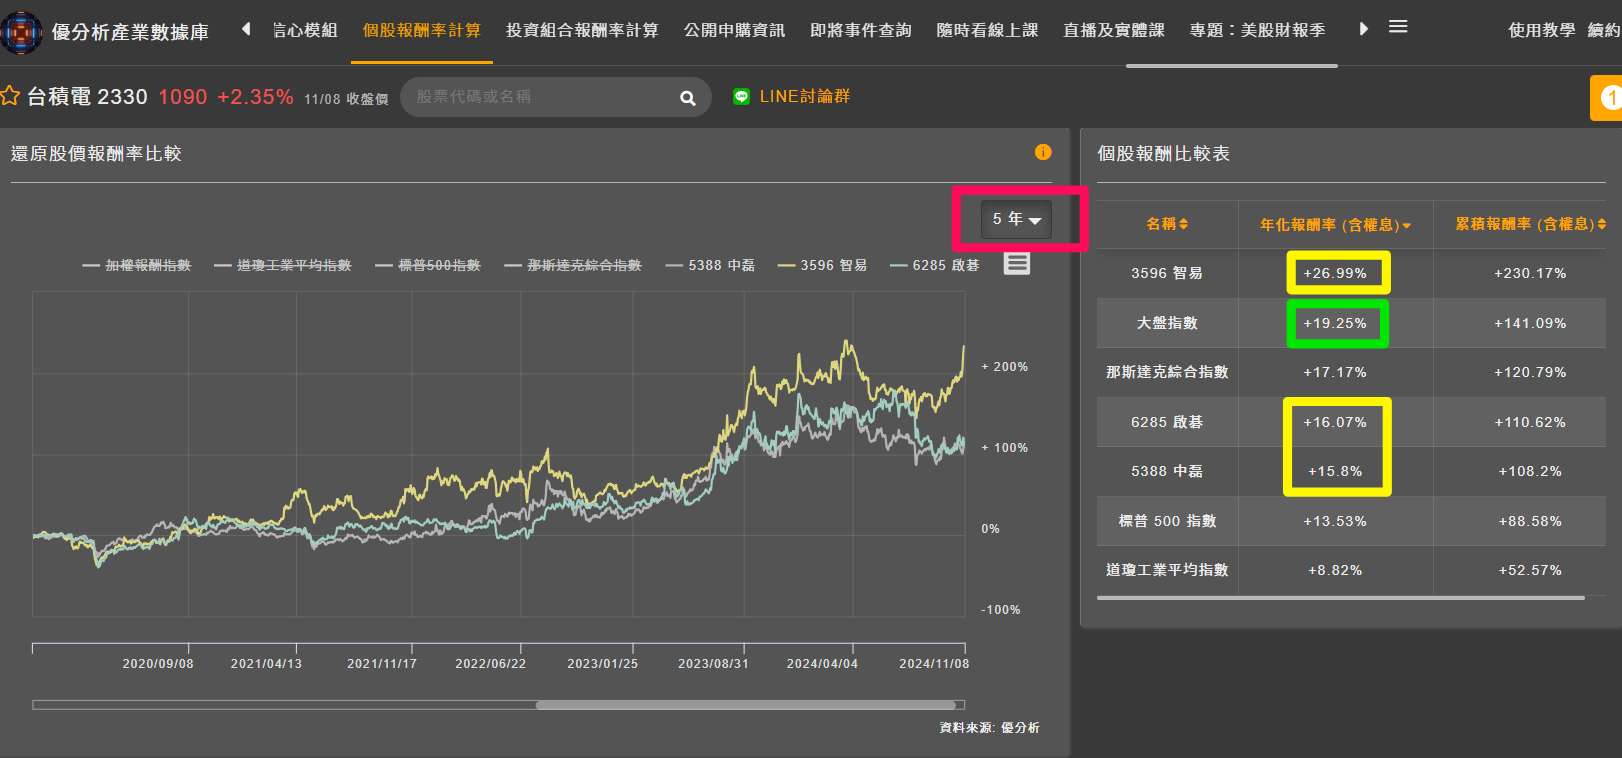Click the green LINE icon

[x=741, y=97]
